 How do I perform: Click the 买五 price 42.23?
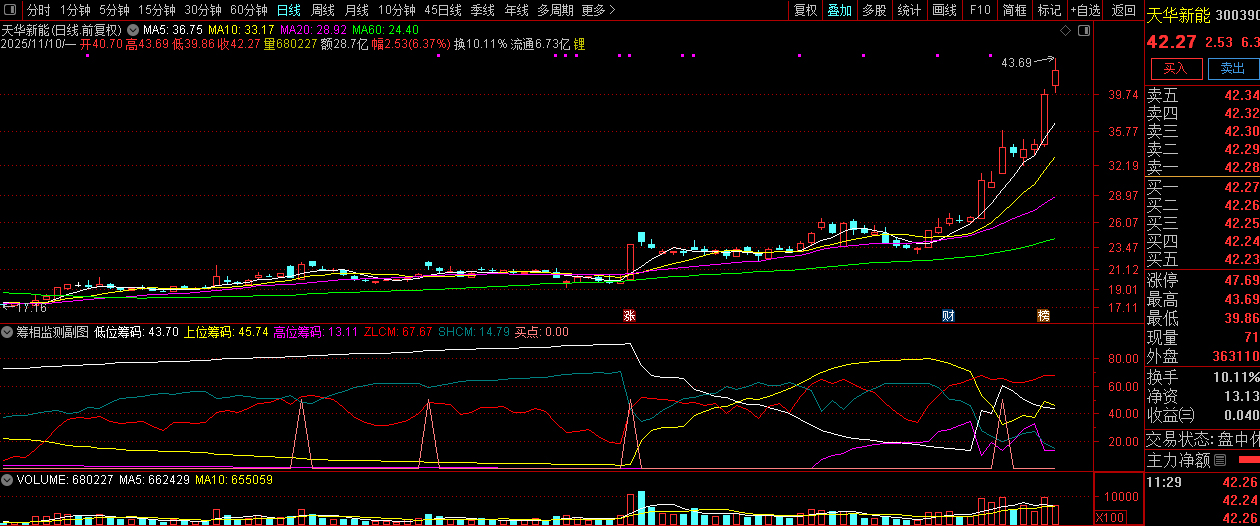(1241, 259)
